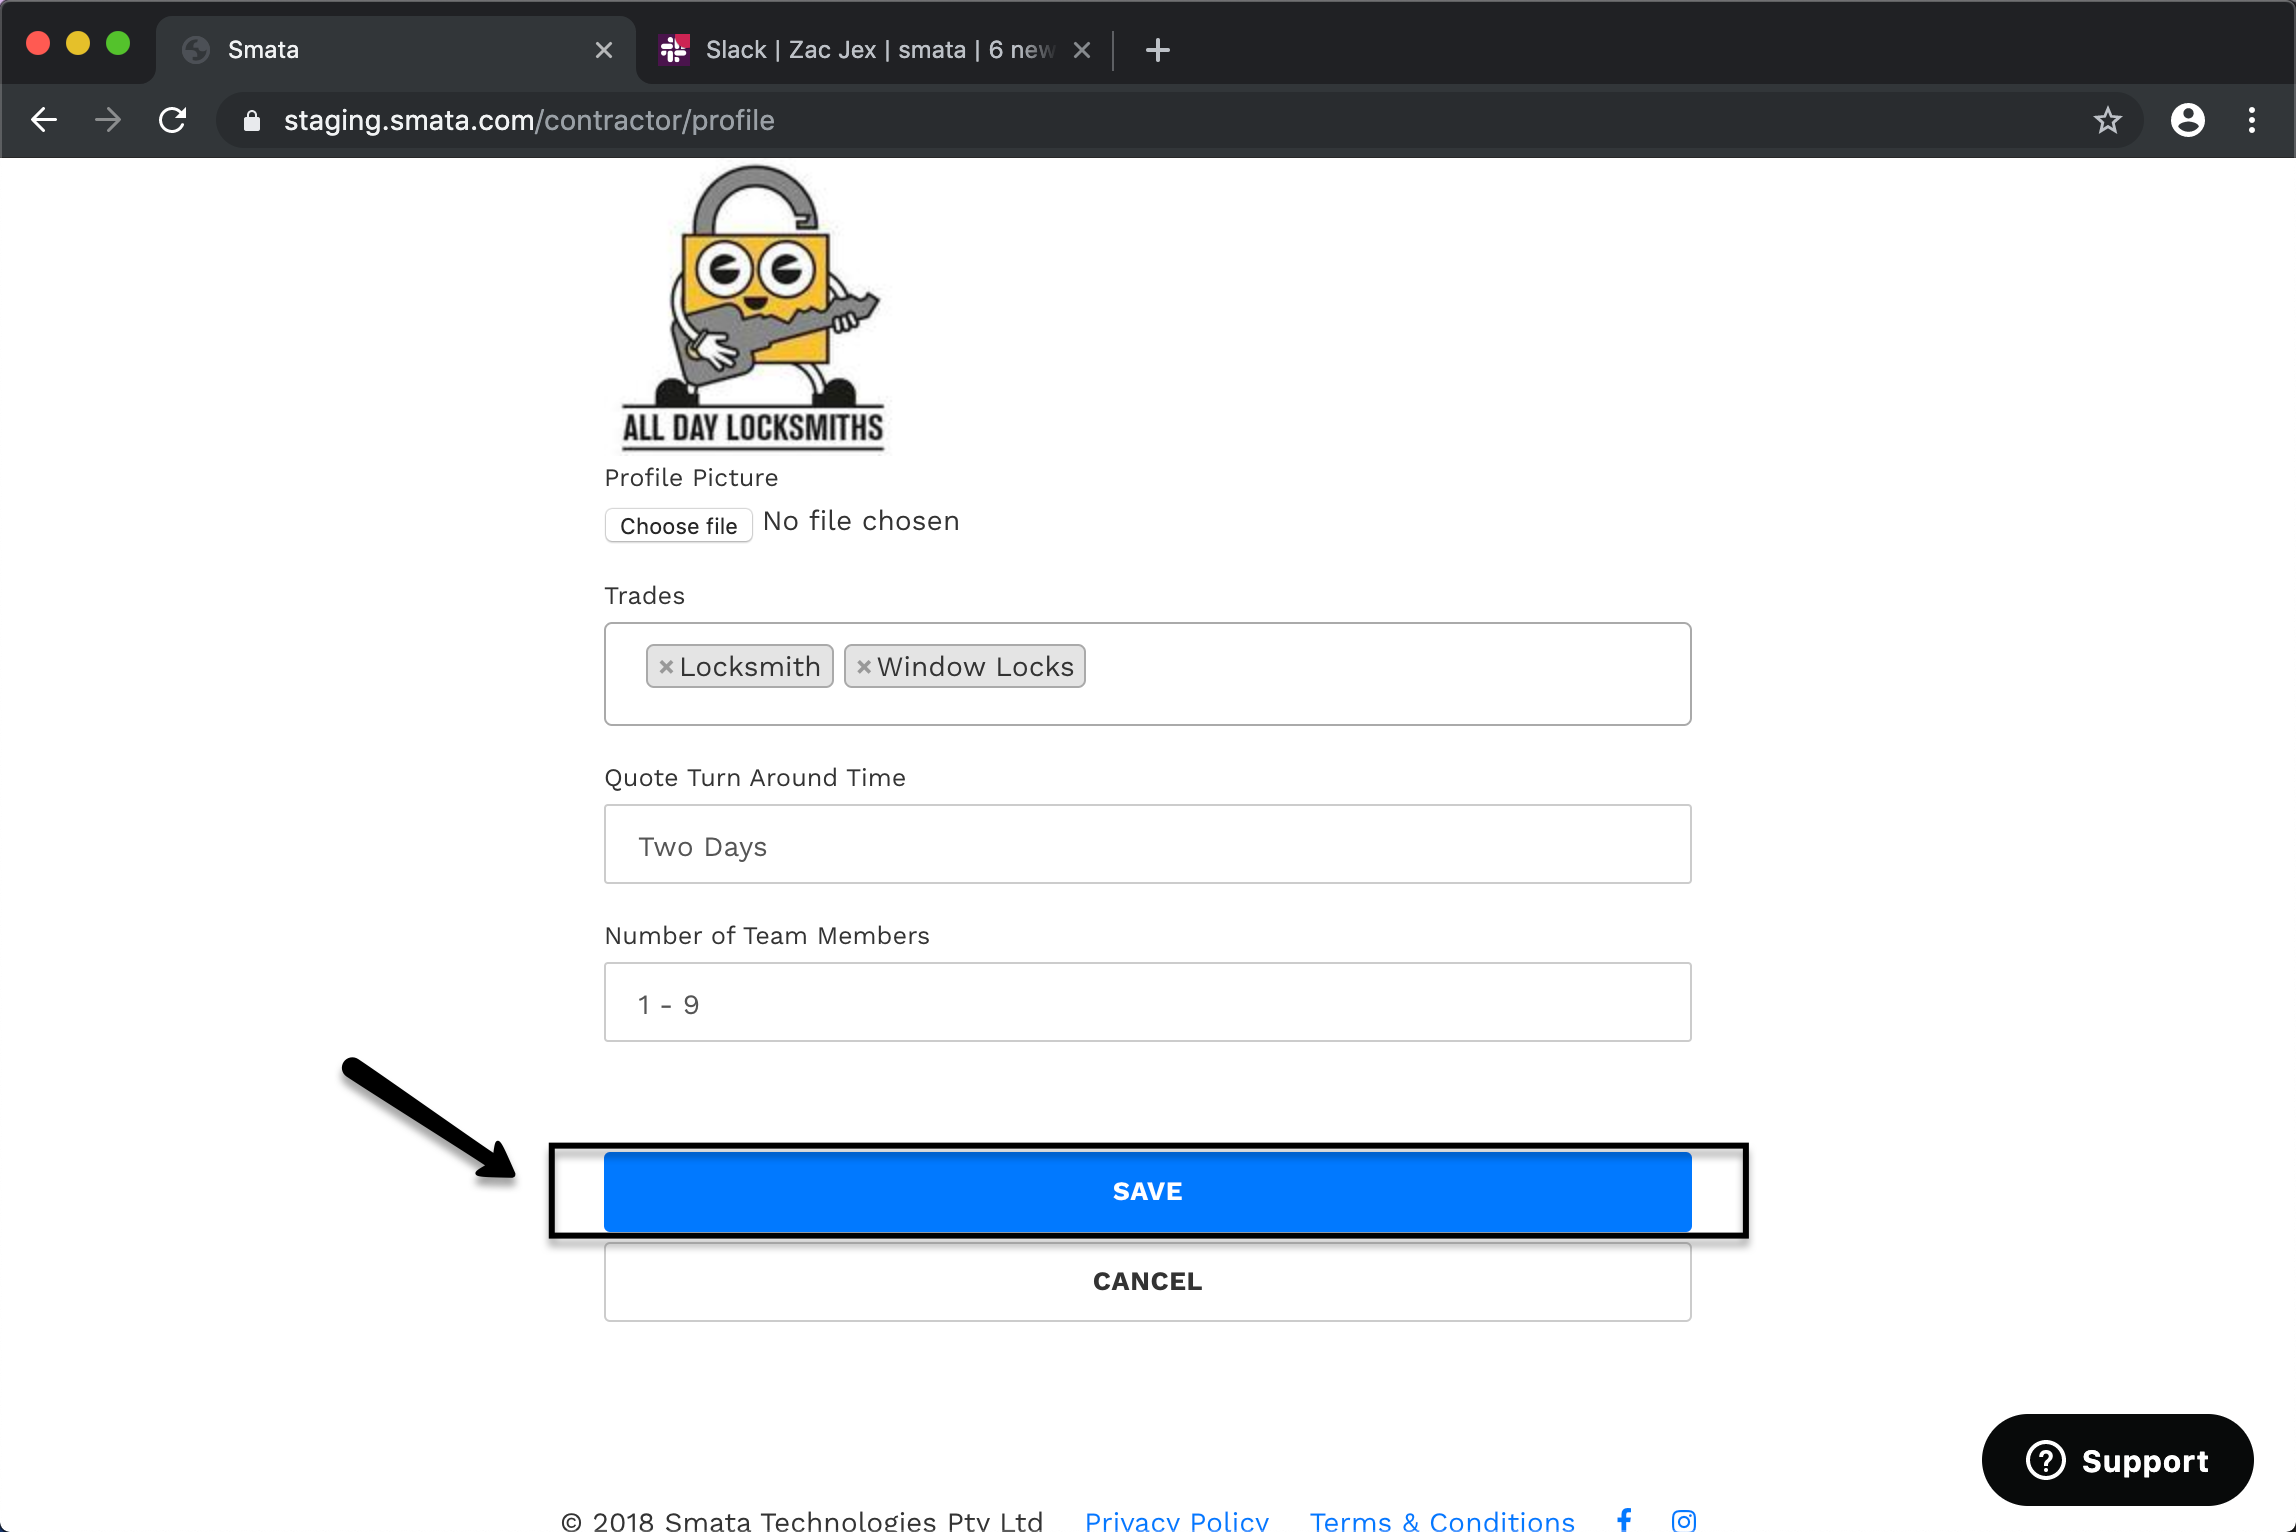Open the Quote Turn Around Time dropdown
Viewport: 2296px width, 1532px height.
pos(1147,844)
